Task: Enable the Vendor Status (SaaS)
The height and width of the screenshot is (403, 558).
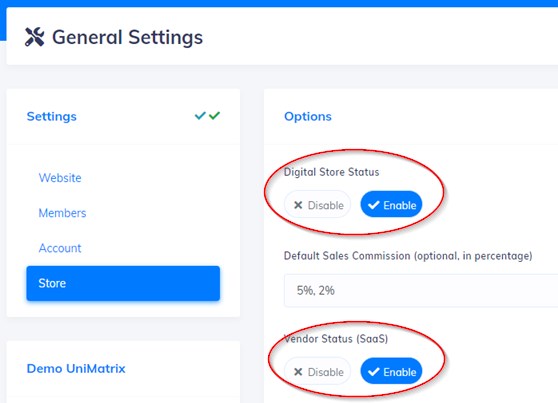Action: click(391, 371)
